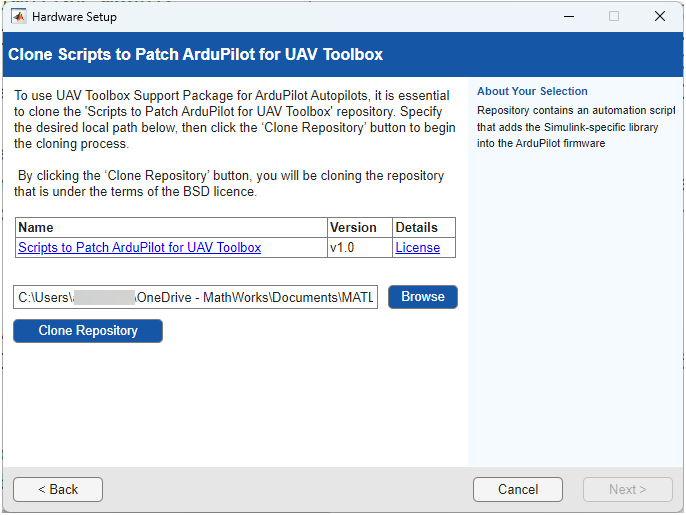The image size is (686, 515).
Task: Close the Hardware Setup window
Action: pos(660,17)
